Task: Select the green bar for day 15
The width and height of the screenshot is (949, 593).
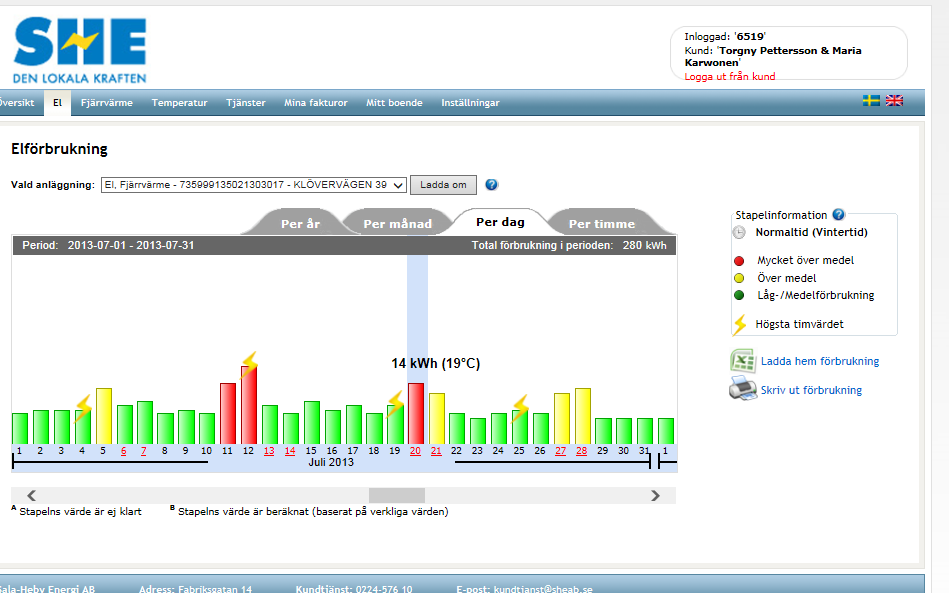Action: [x=312, y=423]
